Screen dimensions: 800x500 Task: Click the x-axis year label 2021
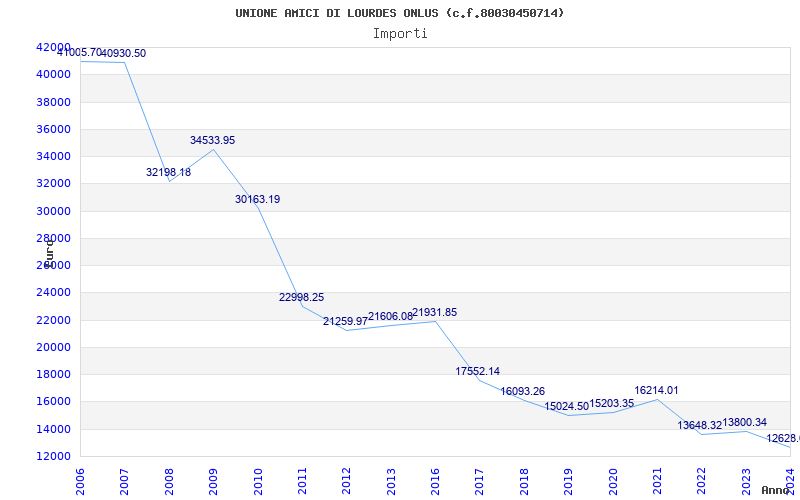657,482
